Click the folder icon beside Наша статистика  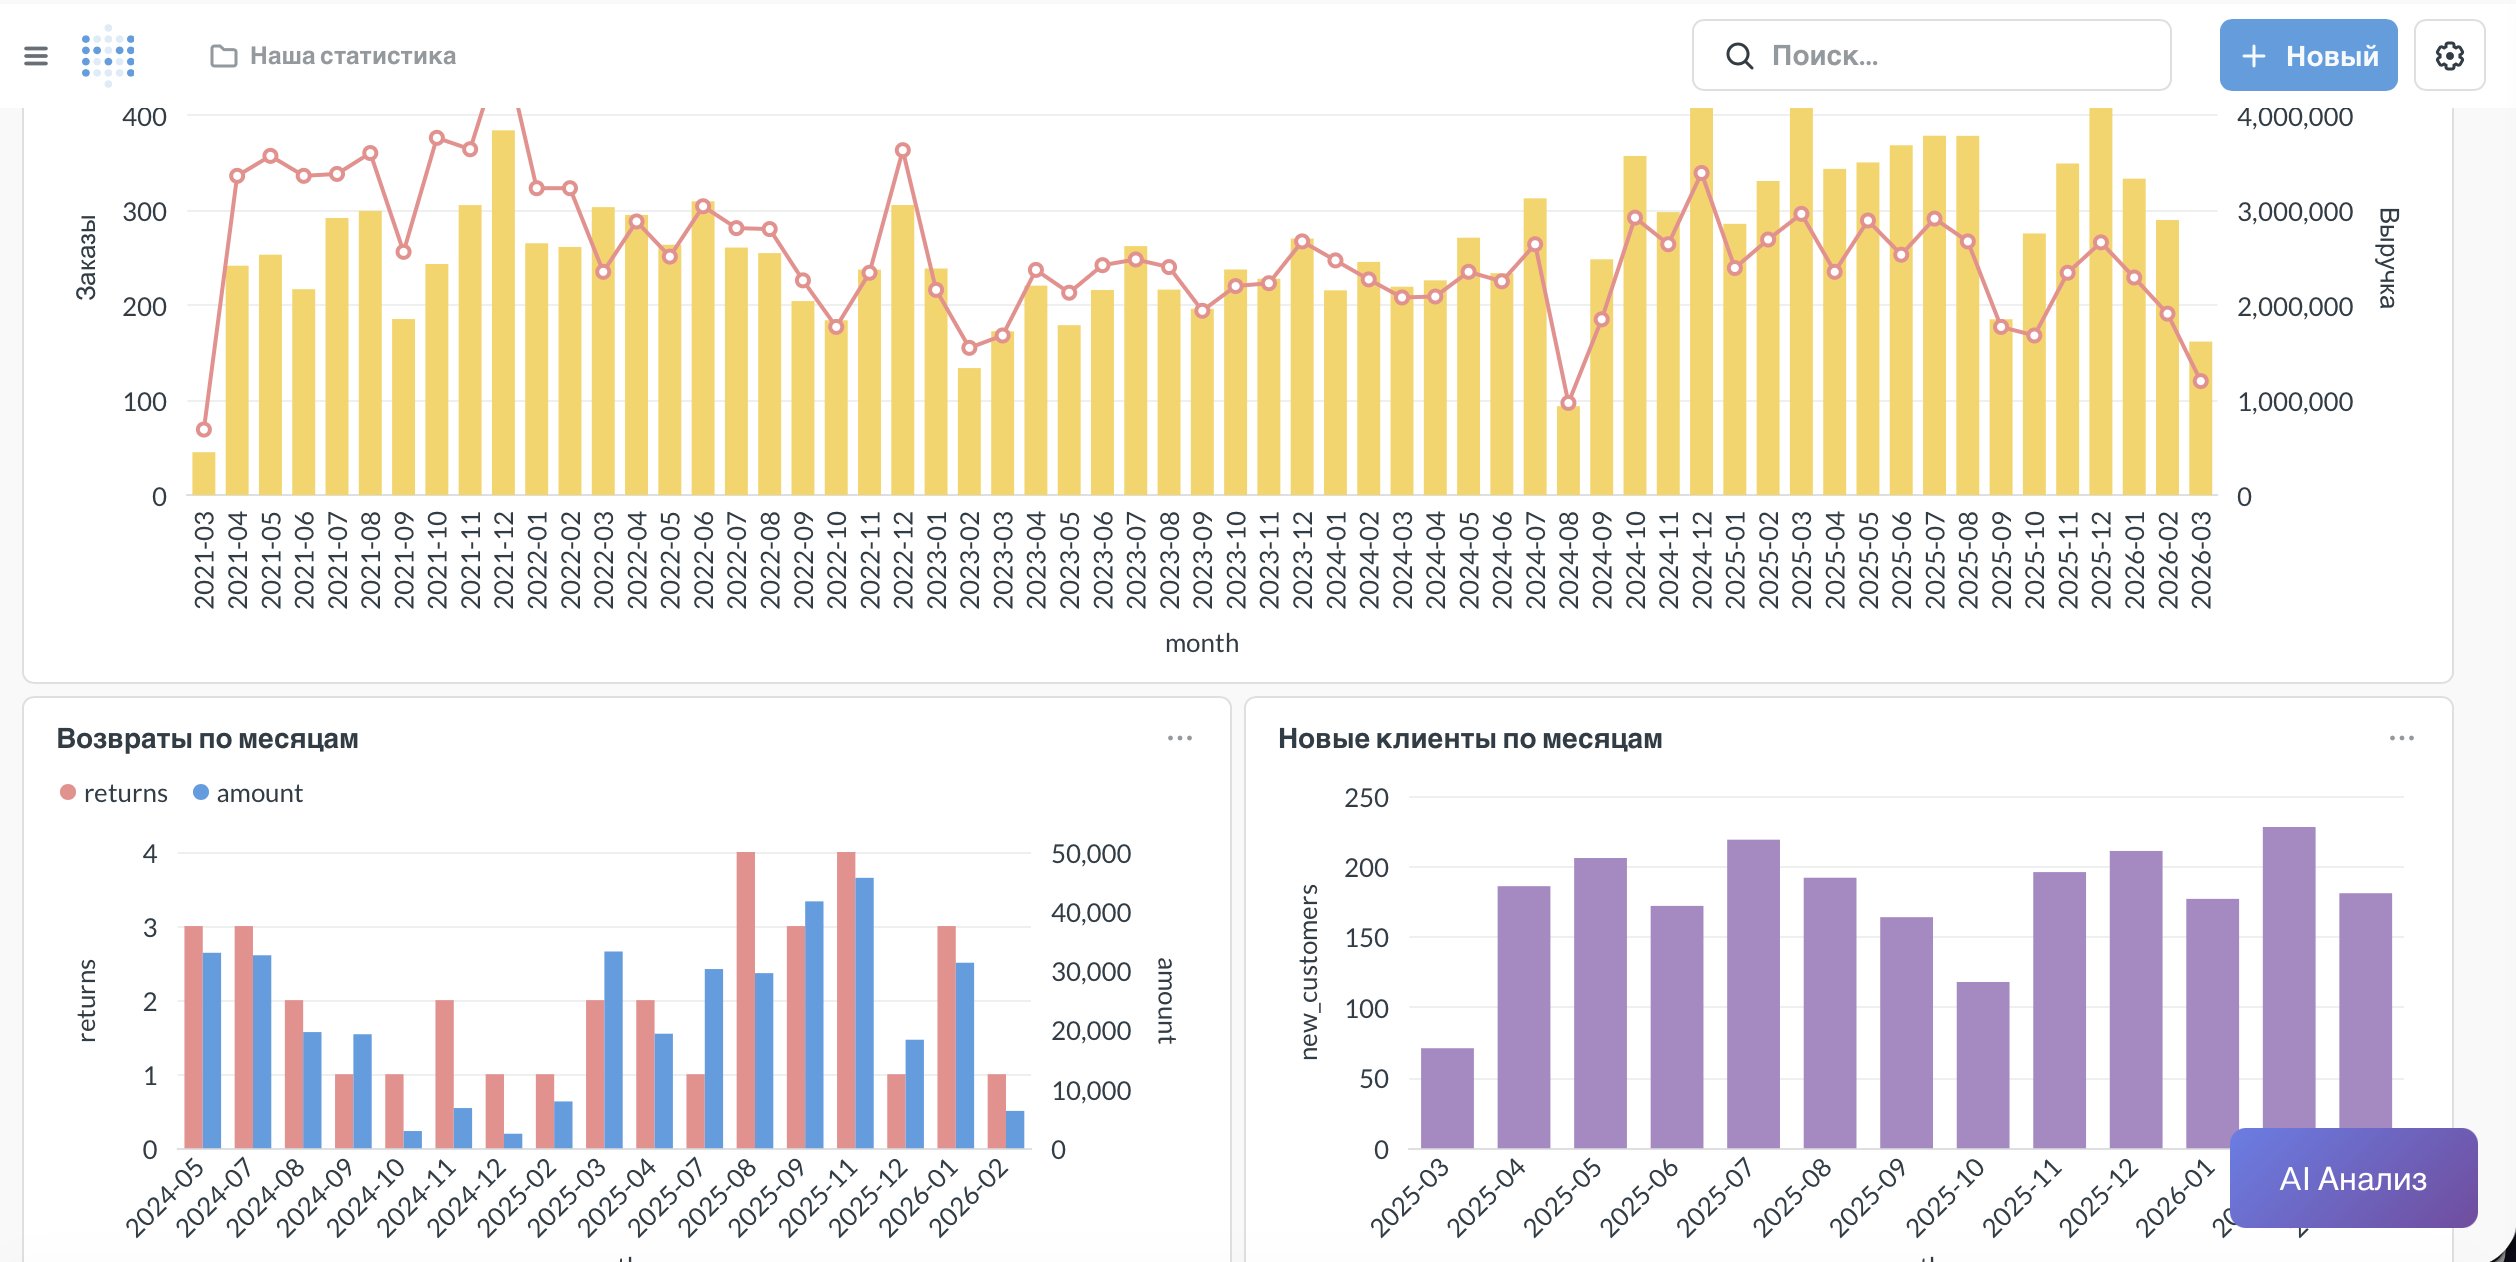(223, 56)
